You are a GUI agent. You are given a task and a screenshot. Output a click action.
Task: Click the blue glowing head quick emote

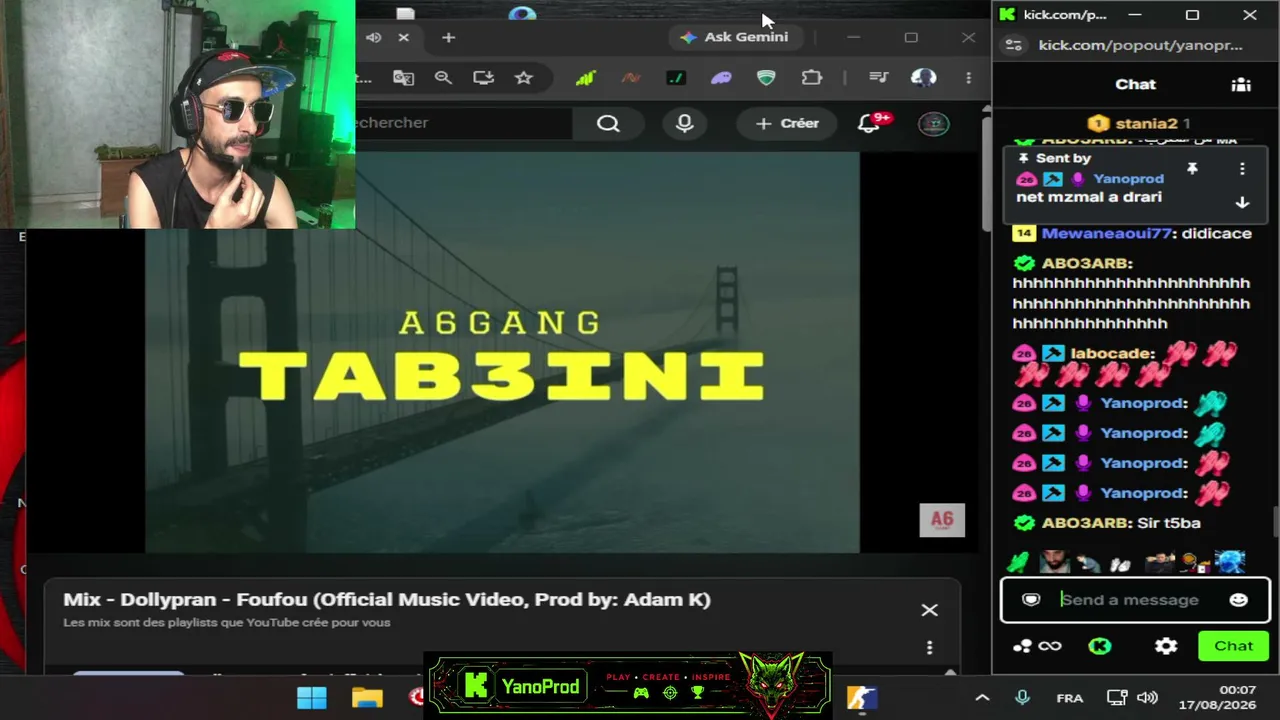click(1230, 562)
